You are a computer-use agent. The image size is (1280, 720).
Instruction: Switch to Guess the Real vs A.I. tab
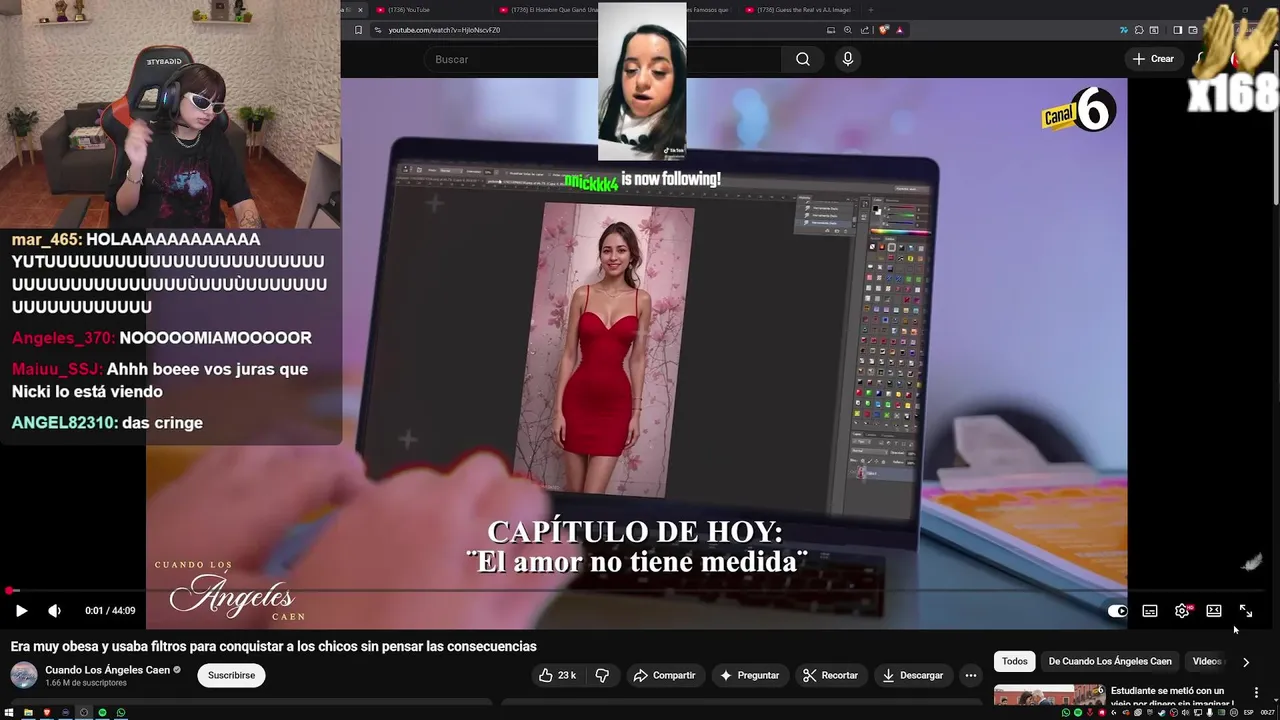[802, 10]
